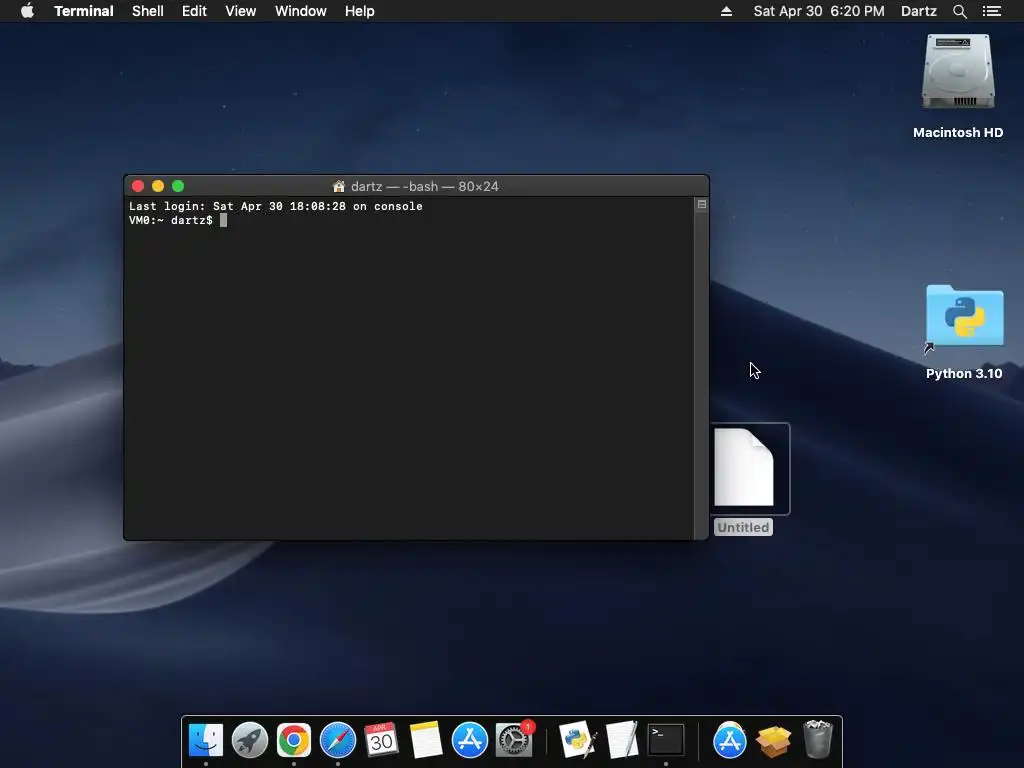Click the Python 3.10 label
Screen dimensions: 1024x768
click(964, 374)
